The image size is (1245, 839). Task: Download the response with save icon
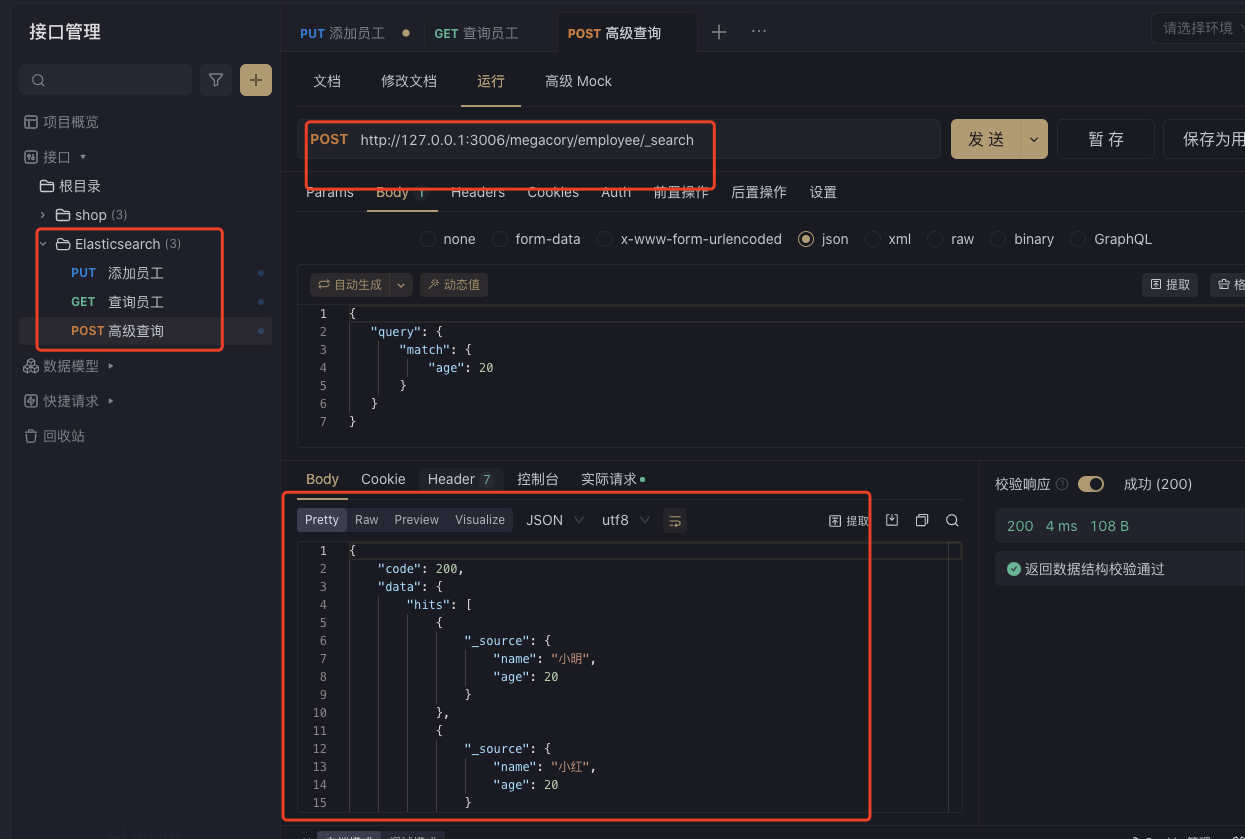coord(891,520)
